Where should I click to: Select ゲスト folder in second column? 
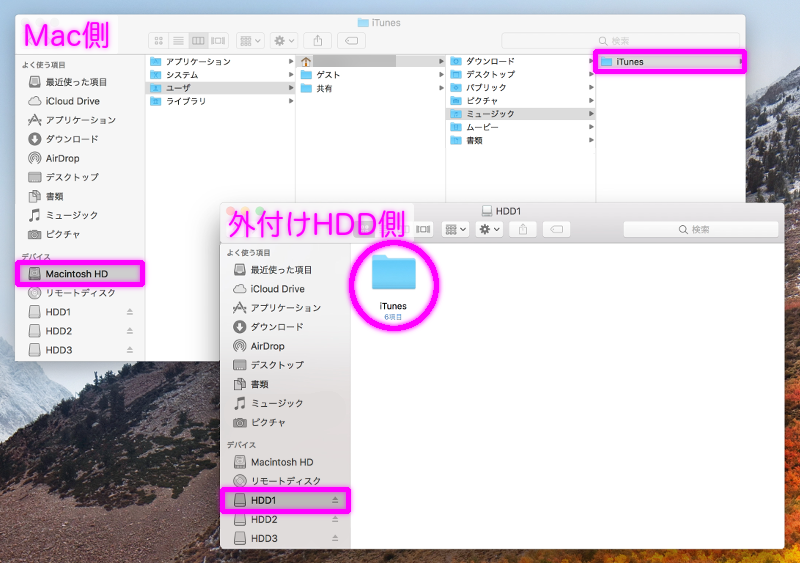(371, 75)
